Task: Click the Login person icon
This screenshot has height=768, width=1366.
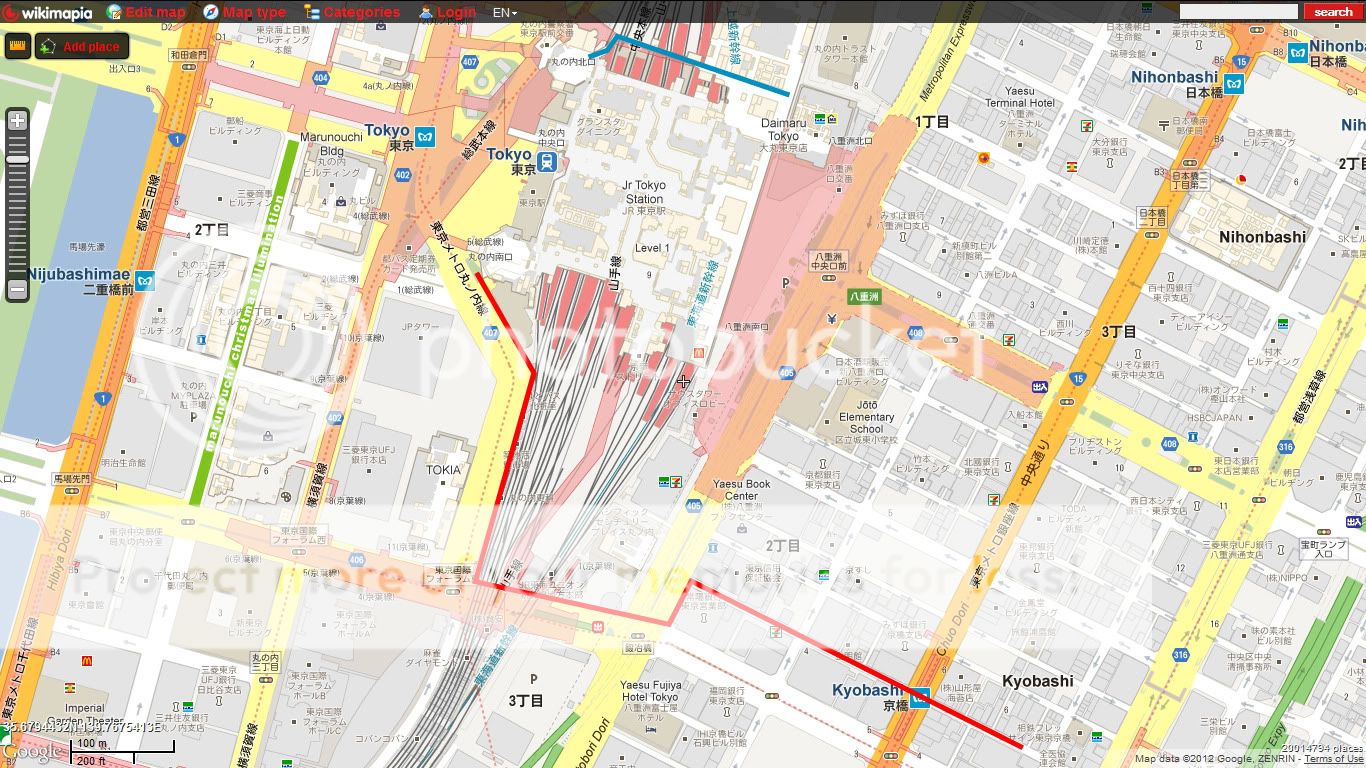Action: tap(426, 12)
